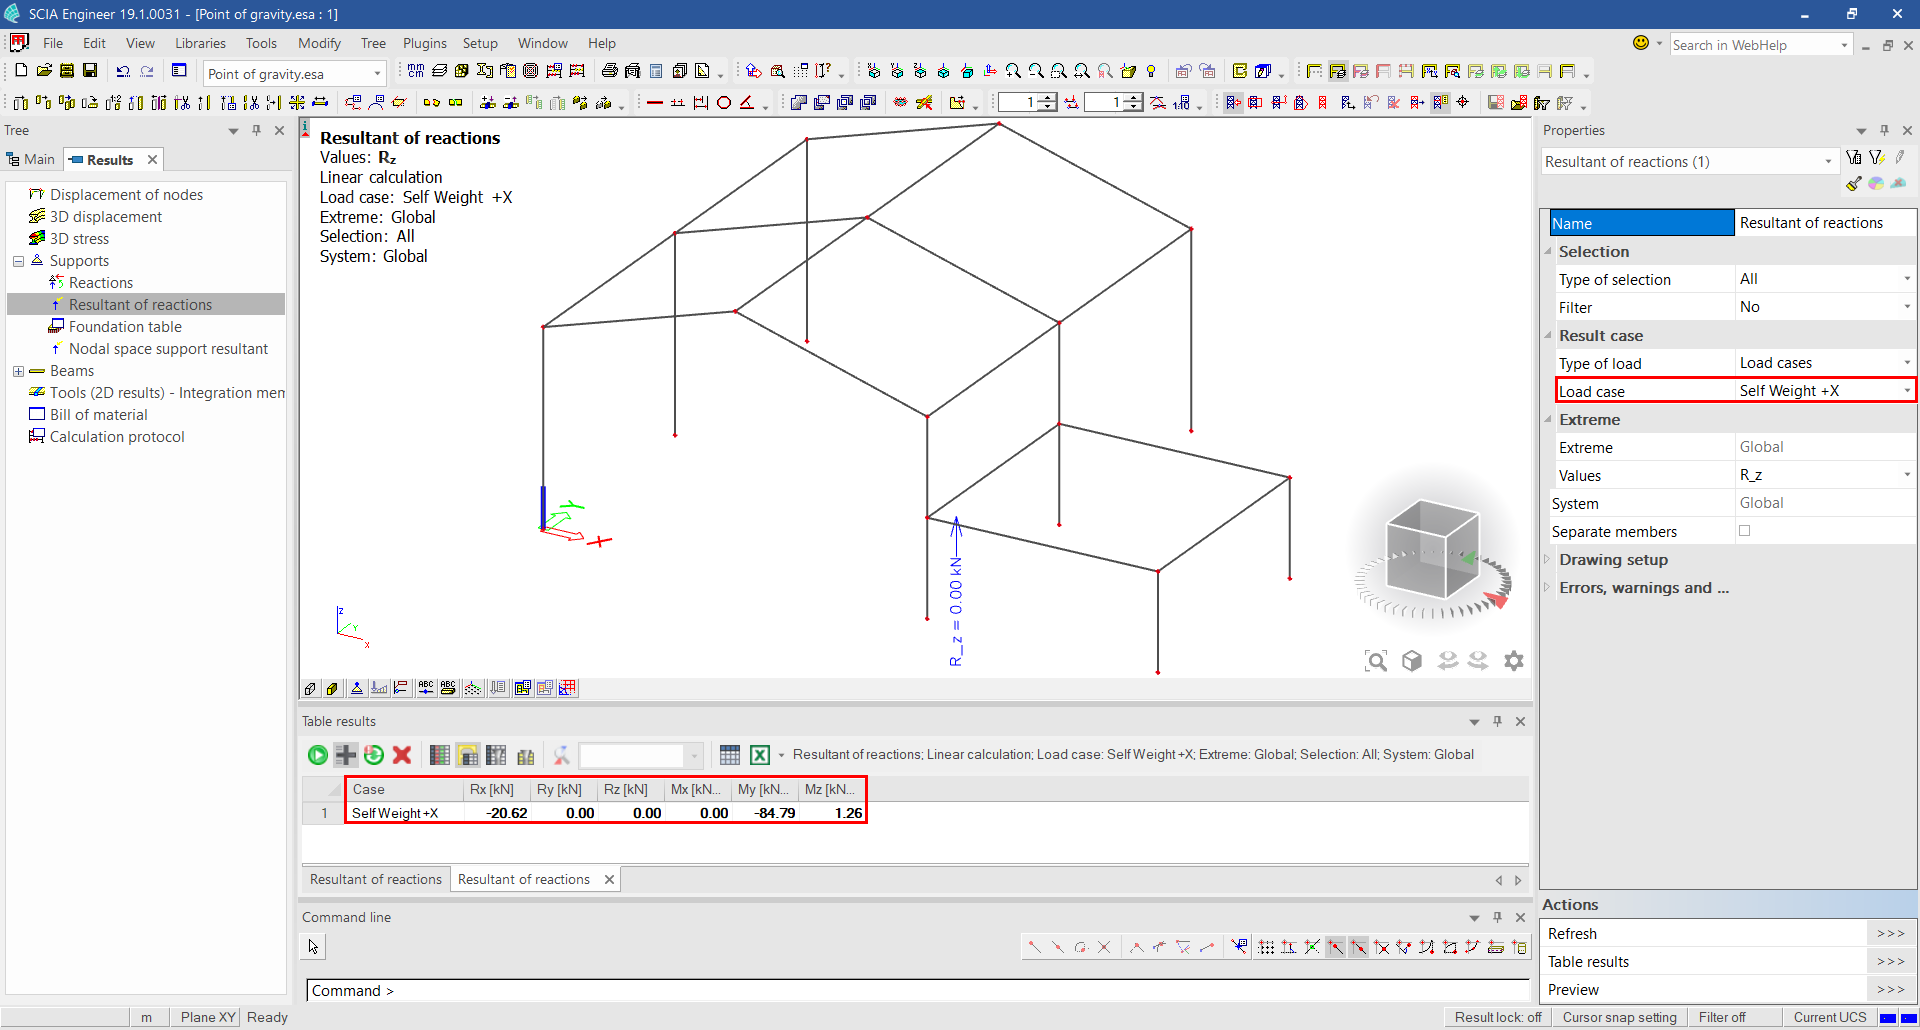Click the Table results action button
Image resolution: width=1920 pixels, height=1030 pixels.
coord(1890,961)
